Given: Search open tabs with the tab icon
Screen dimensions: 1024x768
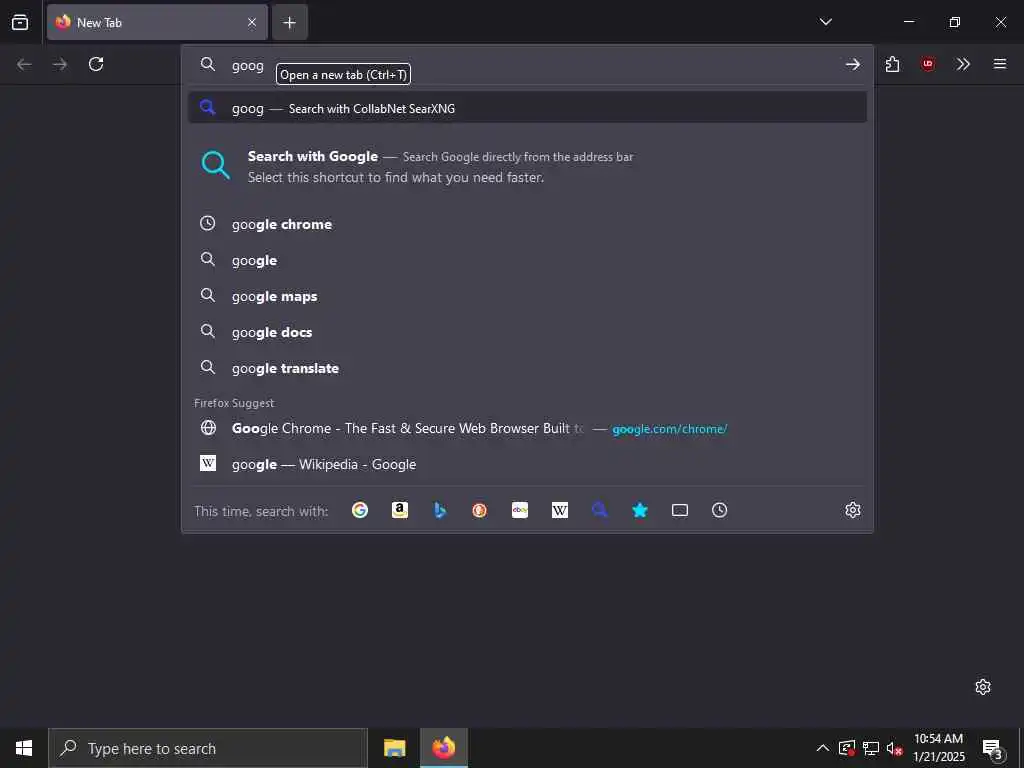Looking at the screenshot, I should click(x=680, y=510).
